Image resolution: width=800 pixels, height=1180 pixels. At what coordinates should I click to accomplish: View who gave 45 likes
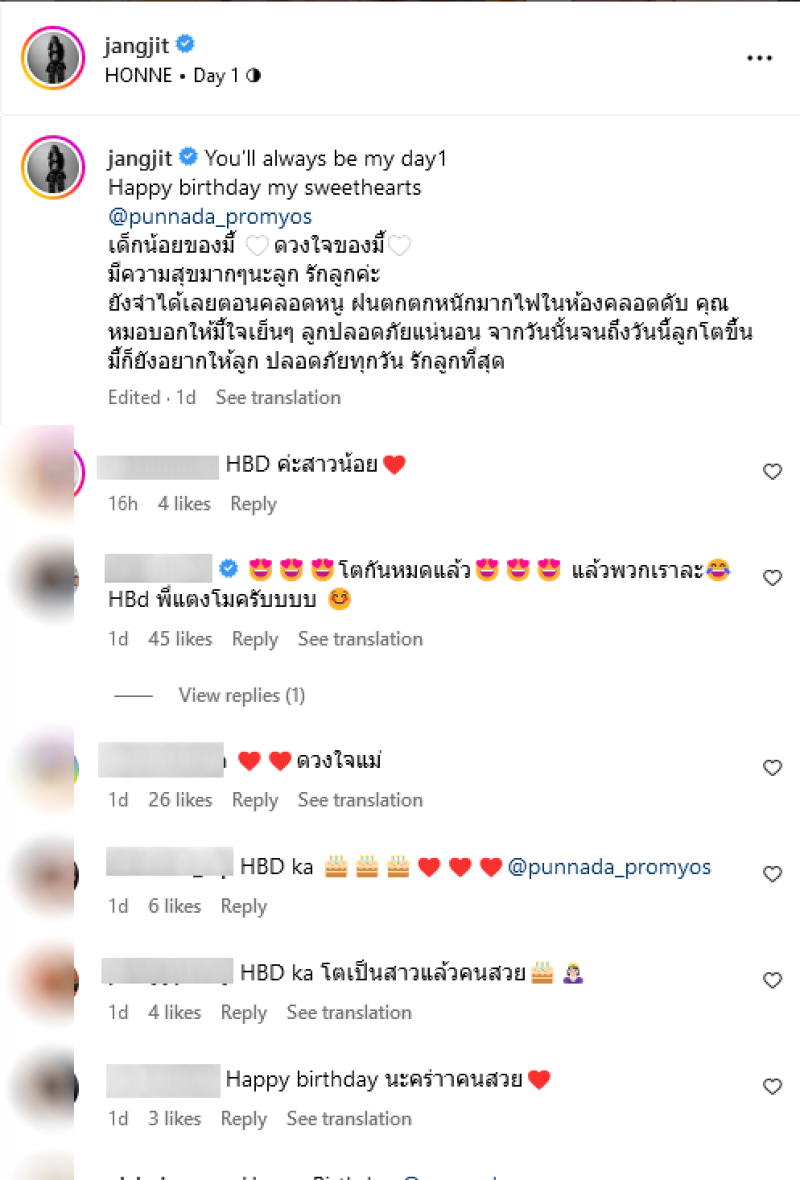tap(180, 639)
